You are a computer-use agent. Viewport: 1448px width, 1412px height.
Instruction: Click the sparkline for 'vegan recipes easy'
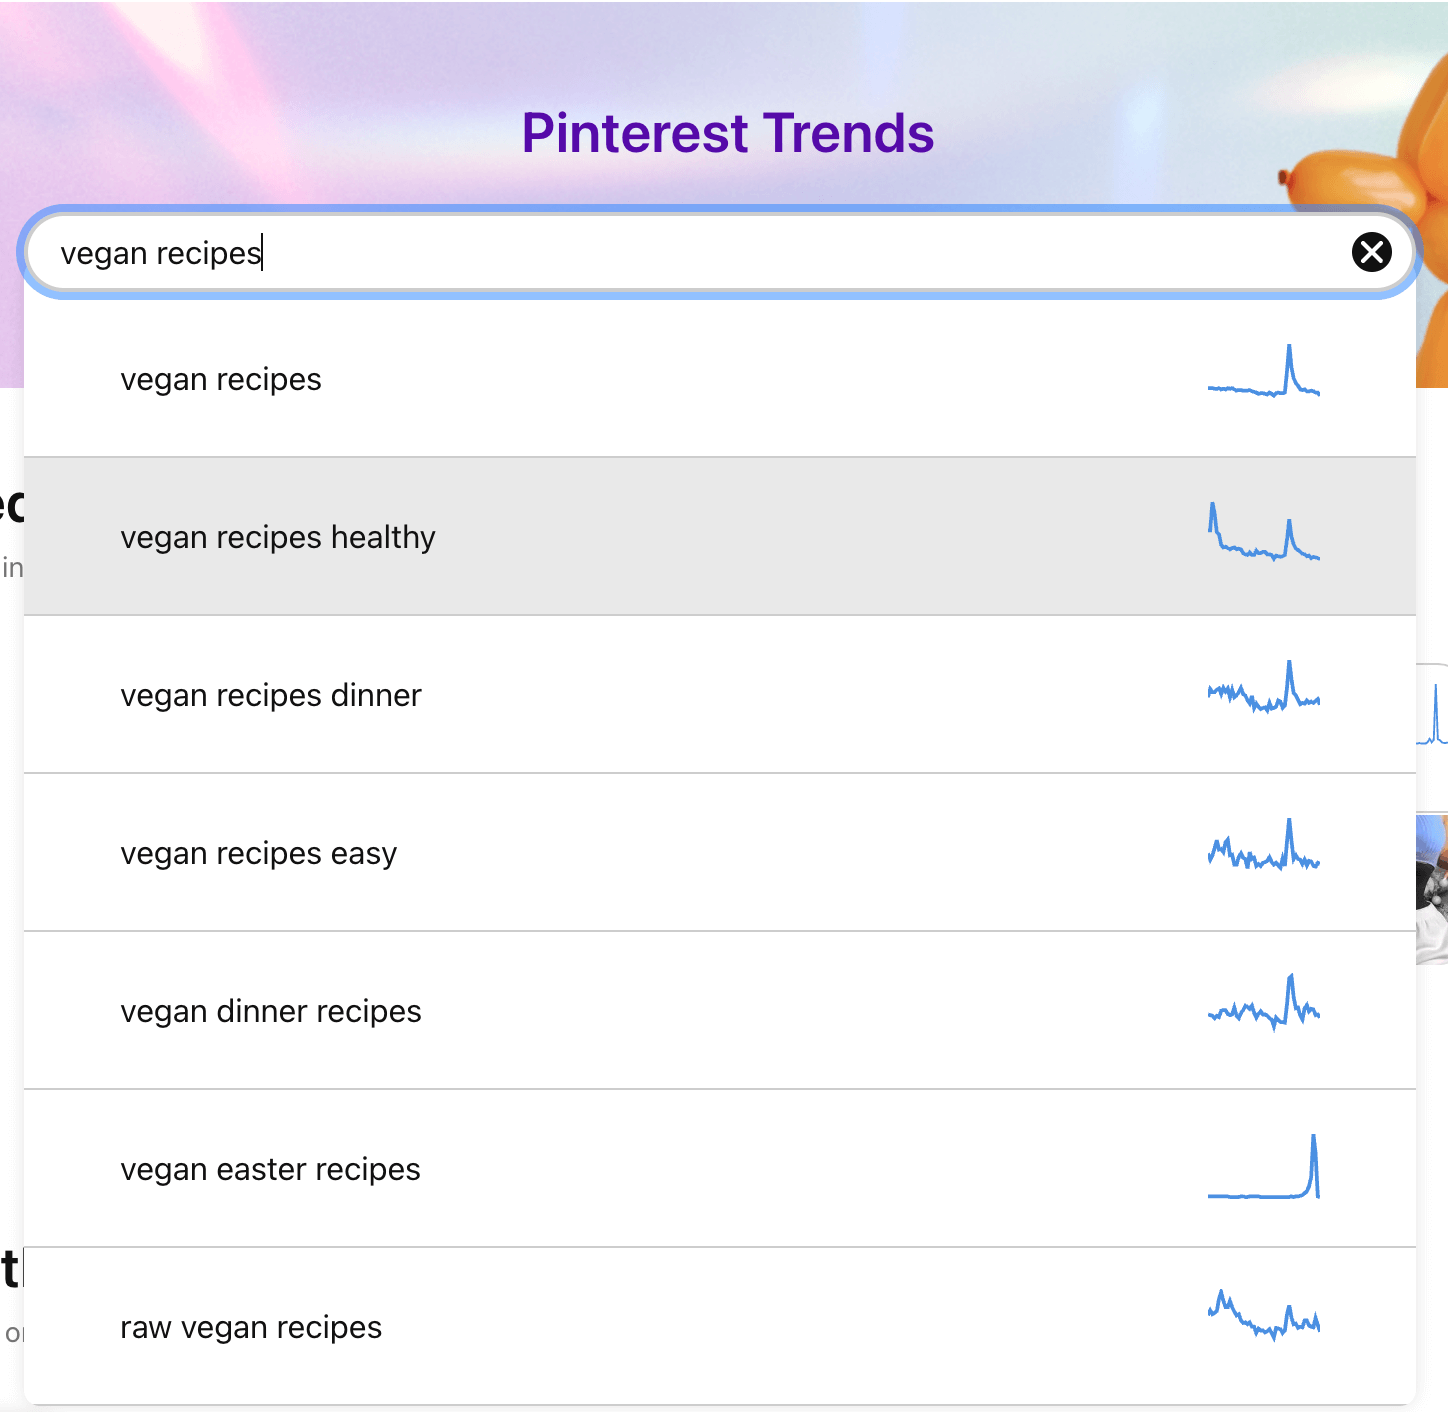[1263, 847]
